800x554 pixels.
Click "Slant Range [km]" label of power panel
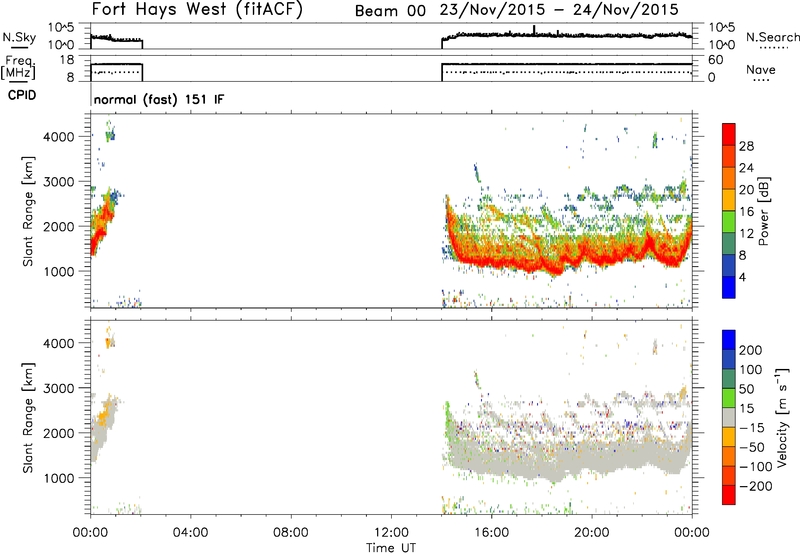pos(28,211)
